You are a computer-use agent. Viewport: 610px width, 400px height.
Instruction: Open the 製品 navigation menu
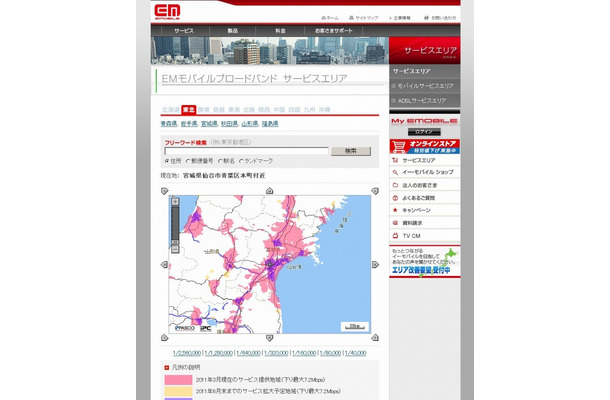pyautogui.click(x=233, y=30)
